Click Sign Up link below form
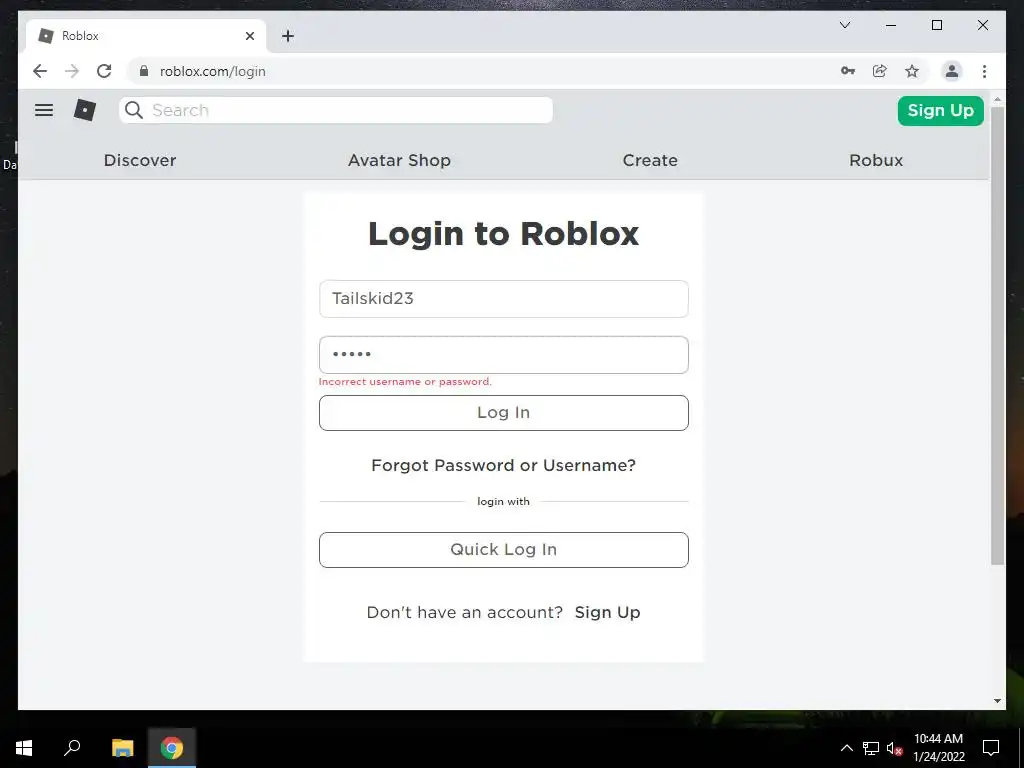This screenshot has width=1024, height=768. coord(607,613)
